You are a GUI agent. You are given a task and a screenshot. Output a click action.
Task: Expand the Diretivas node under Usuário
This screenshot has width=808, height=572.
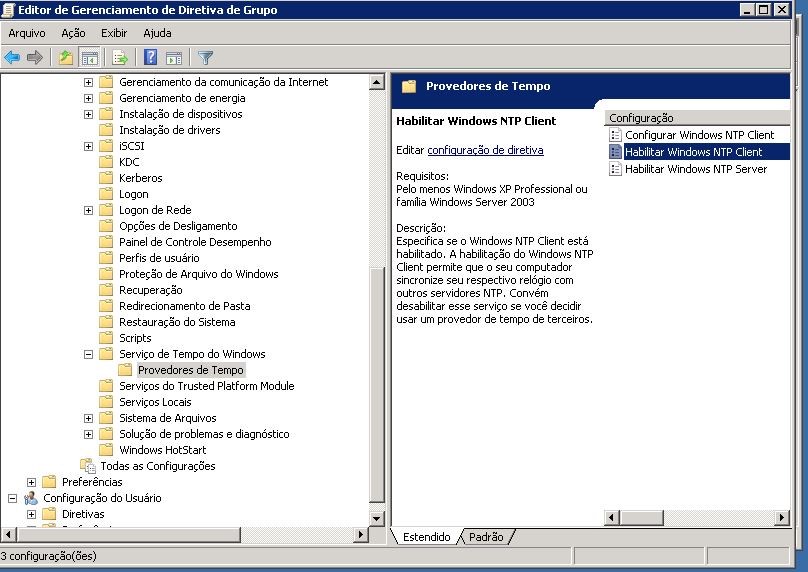(x=31, y=514)
